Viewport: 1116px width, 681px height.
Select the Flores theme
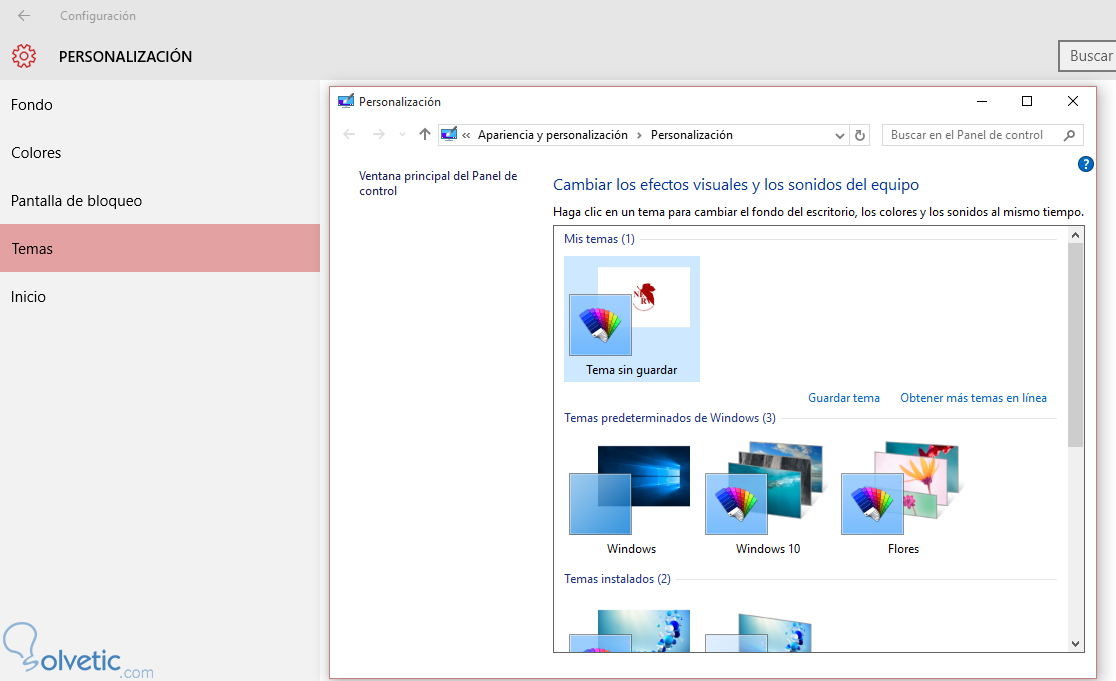pos(902,498)
